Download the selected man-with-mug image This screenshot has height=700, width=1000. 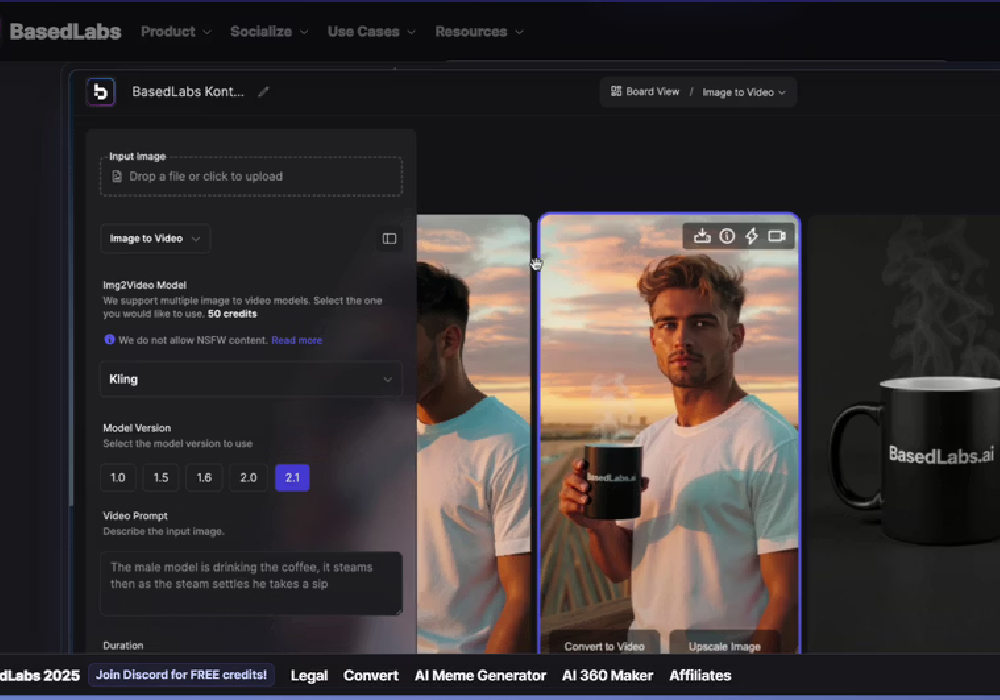point(702,236)
